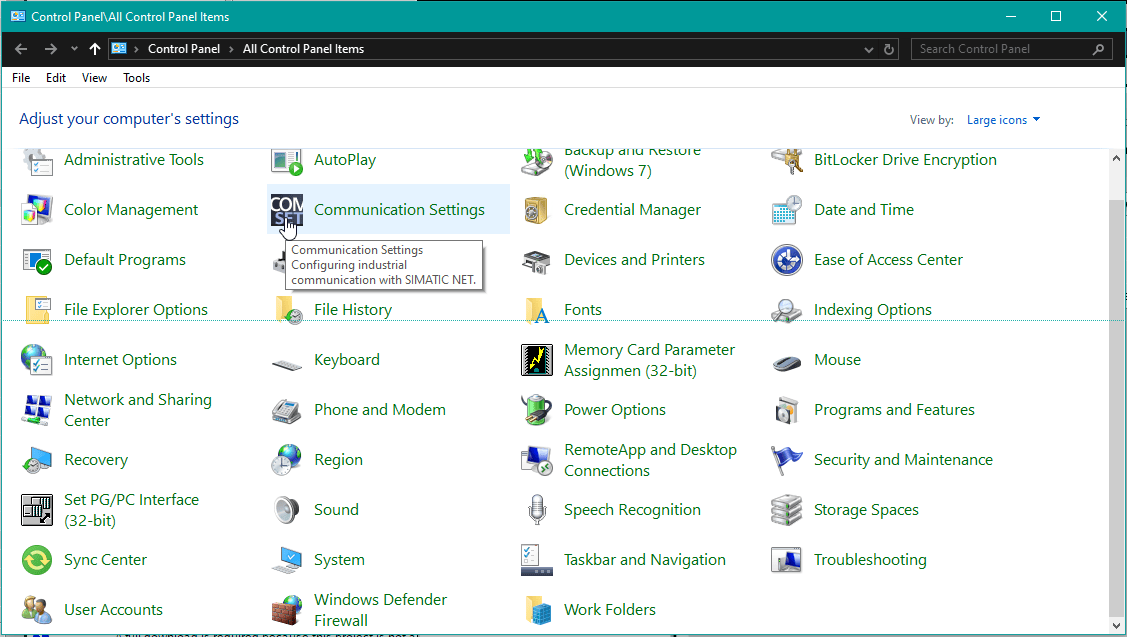
Task: Open the Taskbar and Navigation icon
Action: (536, 560)
